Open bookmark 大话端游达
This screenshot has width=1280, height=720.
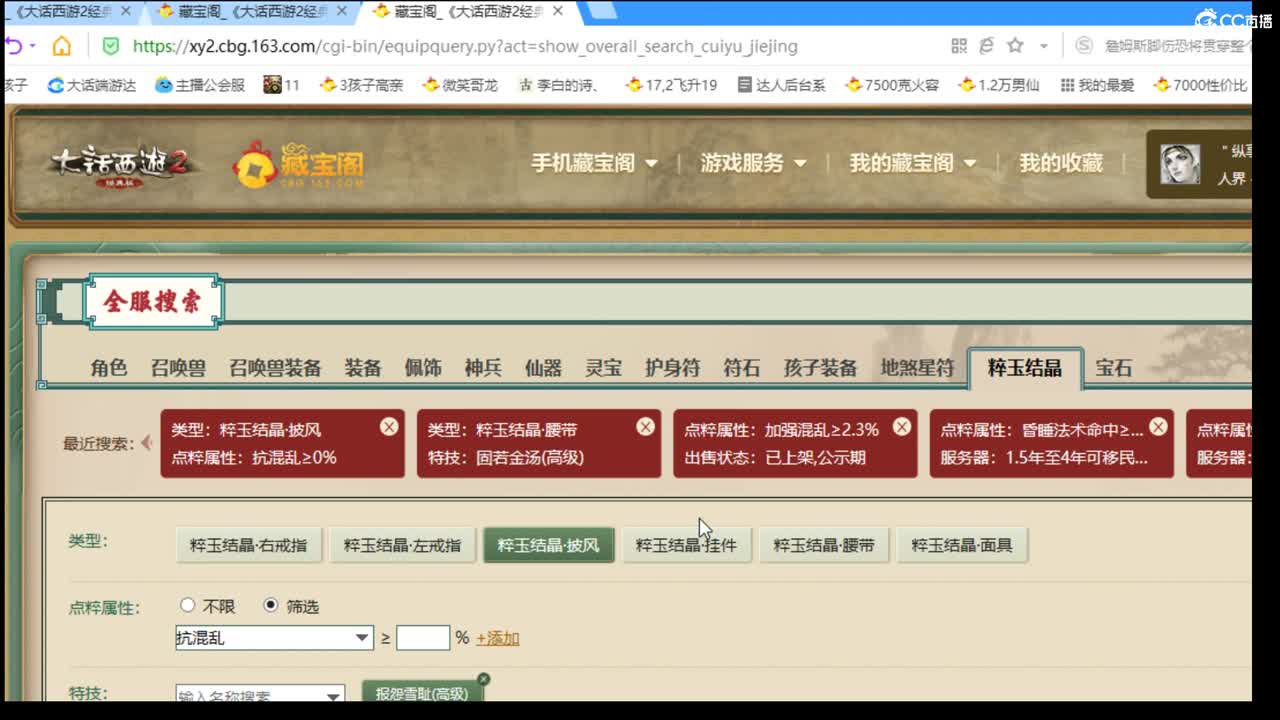92,85
